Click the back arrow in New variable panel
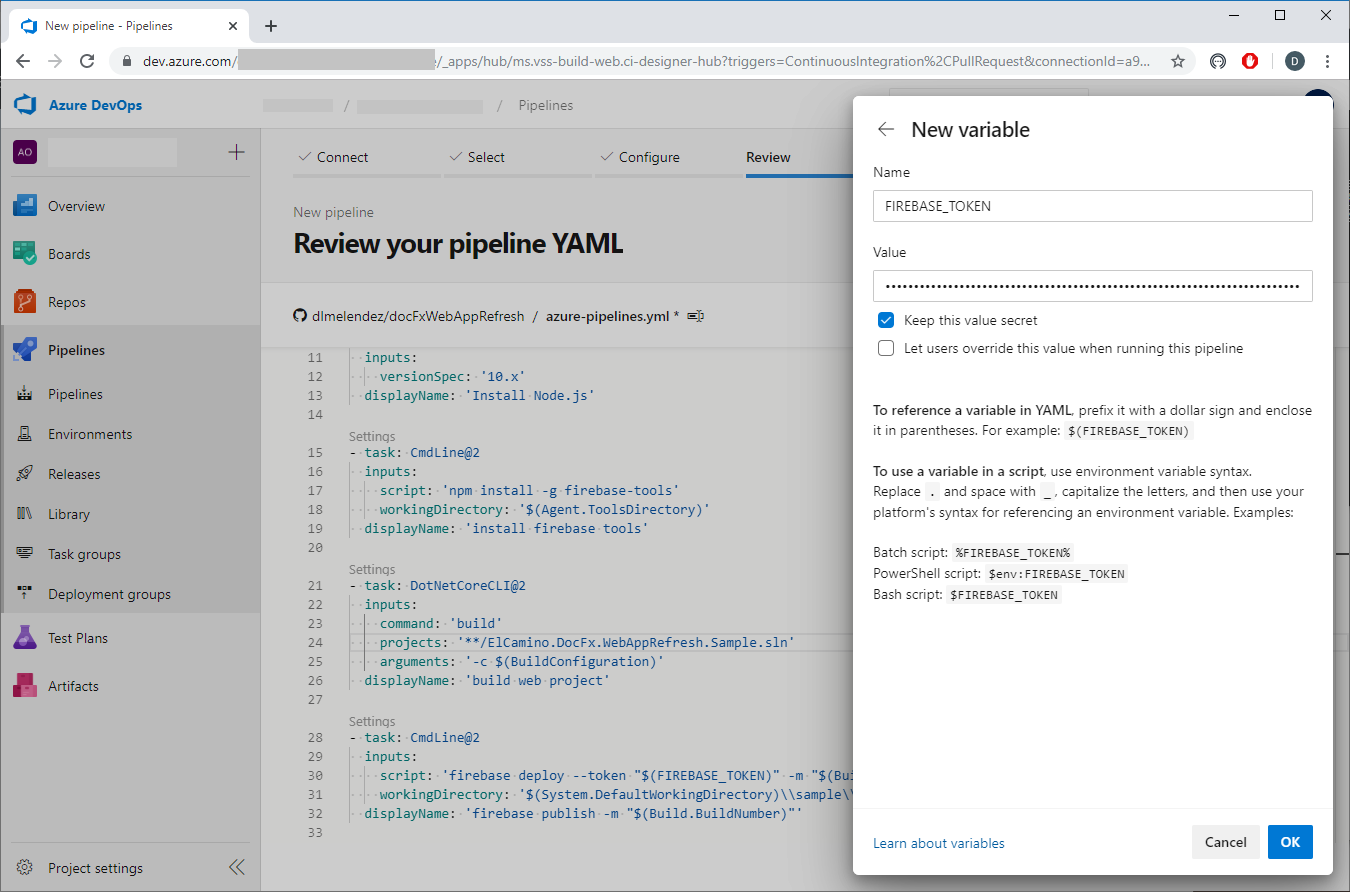This screenshot has width=1350, height=892. click(x=885, y=130)
